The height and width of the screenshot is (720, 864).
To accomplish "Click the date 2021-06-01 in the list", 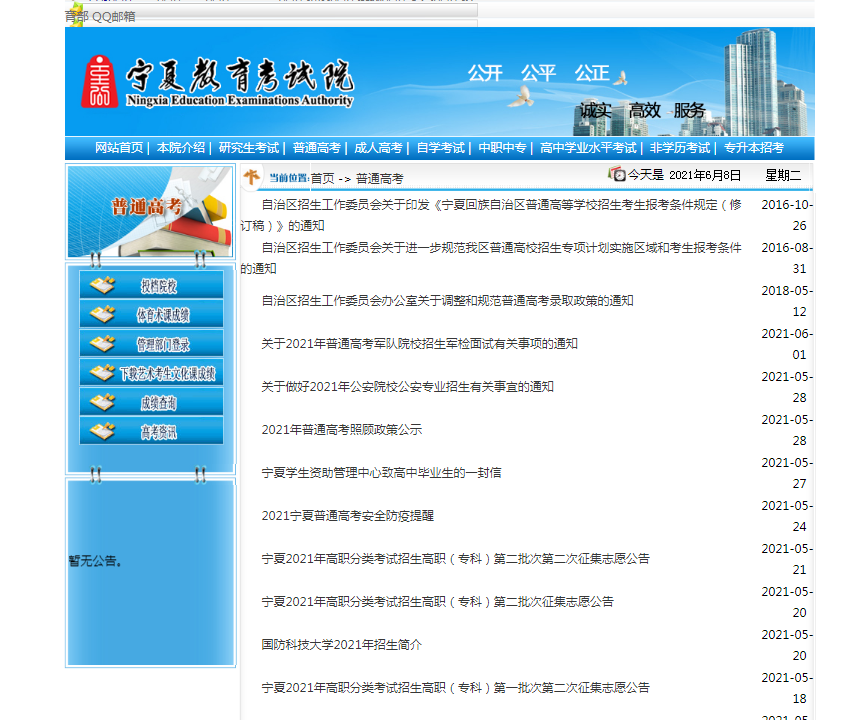I will click(787, 344).
